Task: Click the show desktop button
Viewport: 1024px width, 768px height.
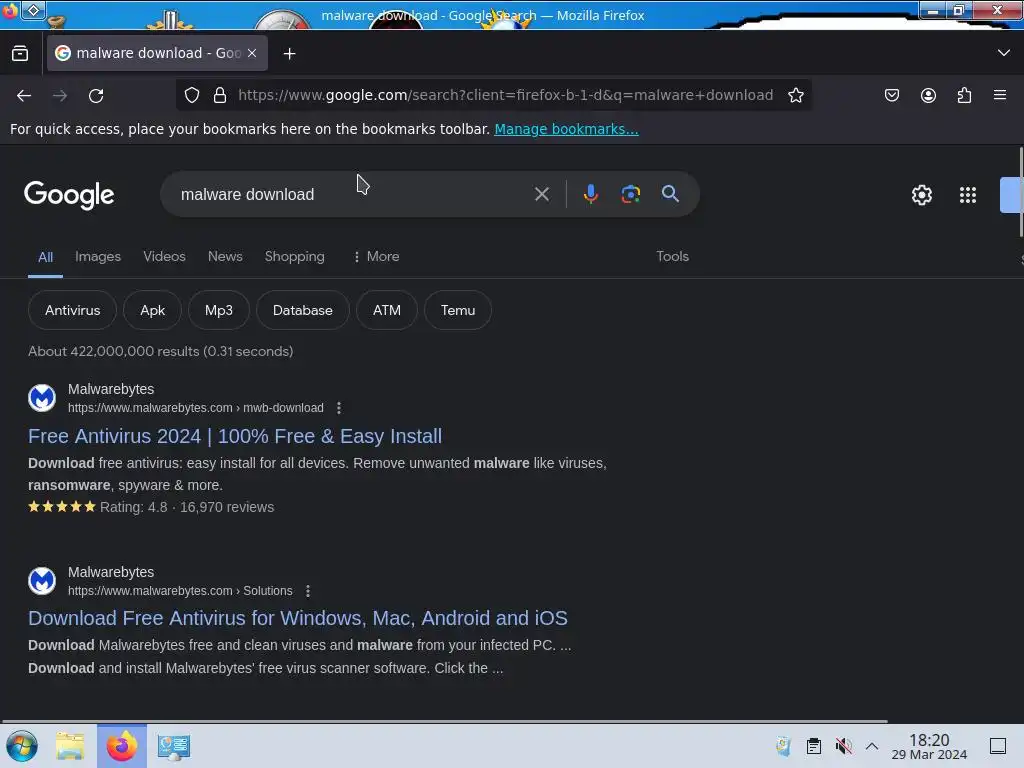Action: [998, 746]
